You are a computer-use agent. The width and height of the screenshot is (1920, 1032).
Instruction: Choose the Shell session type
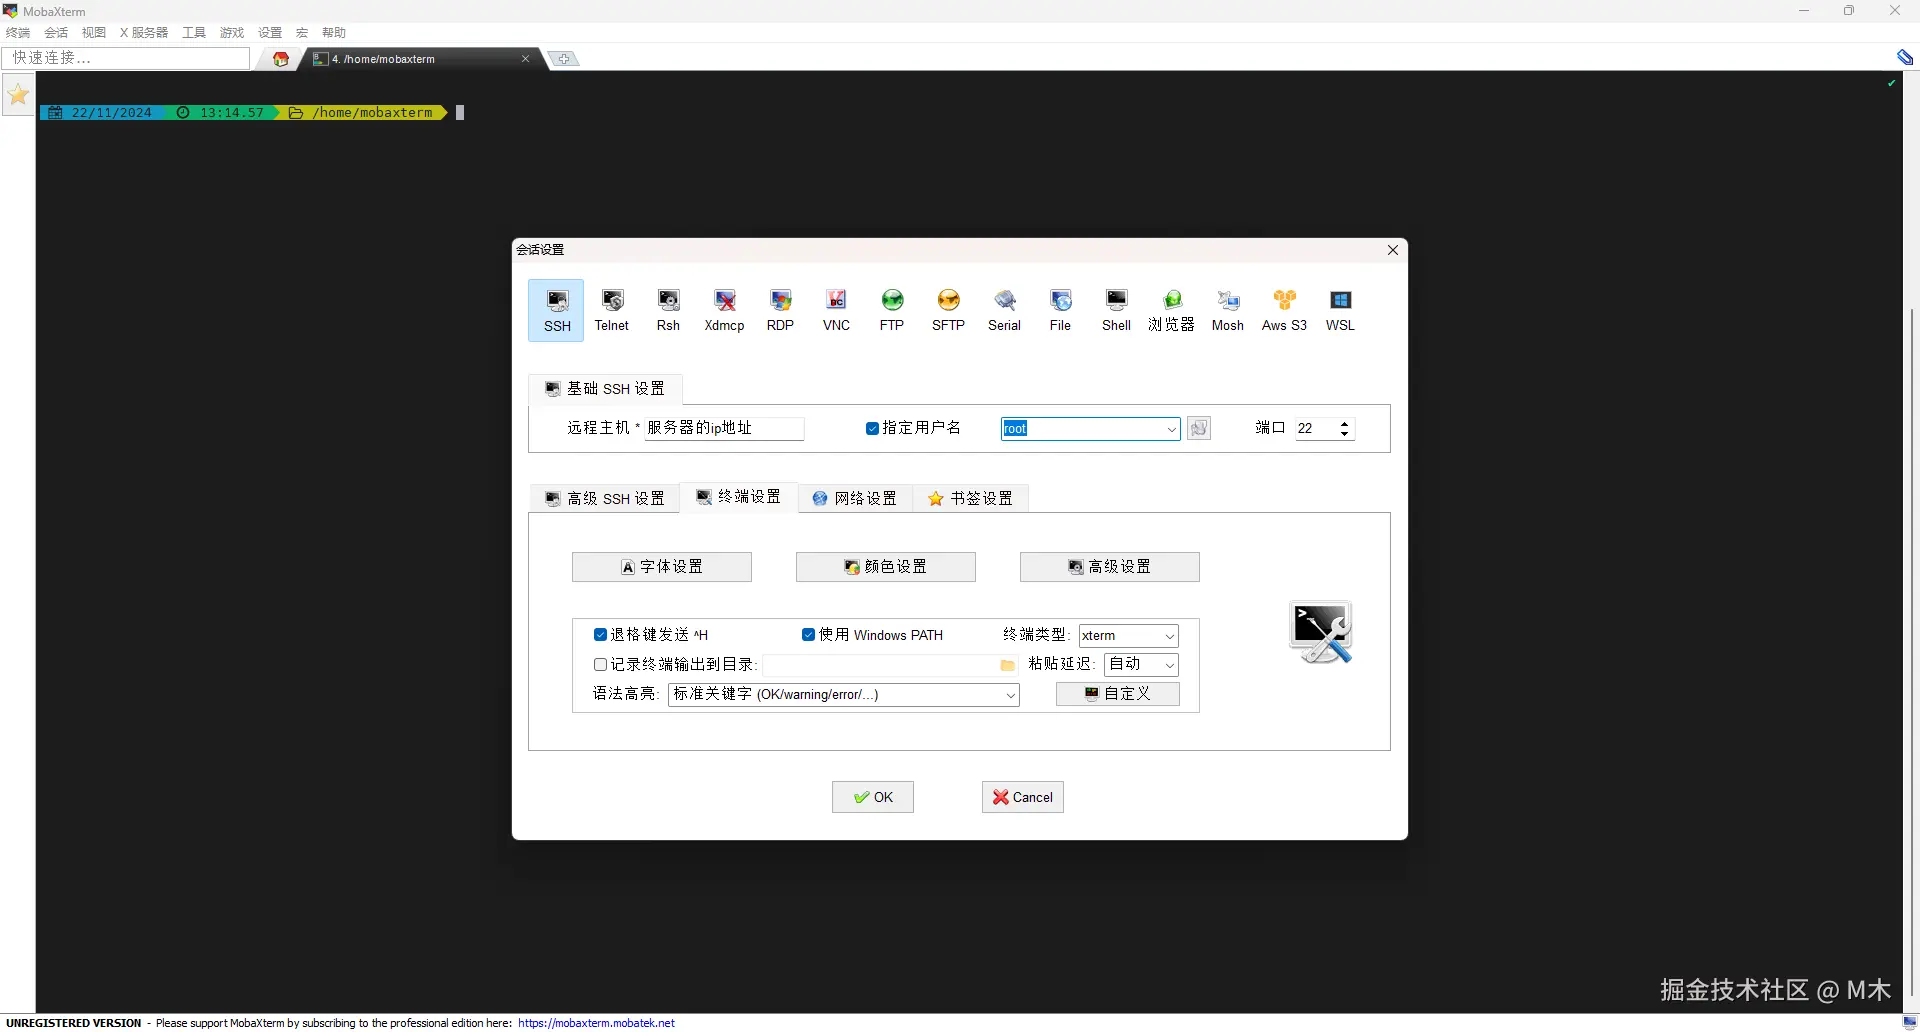pos(1116,310)
